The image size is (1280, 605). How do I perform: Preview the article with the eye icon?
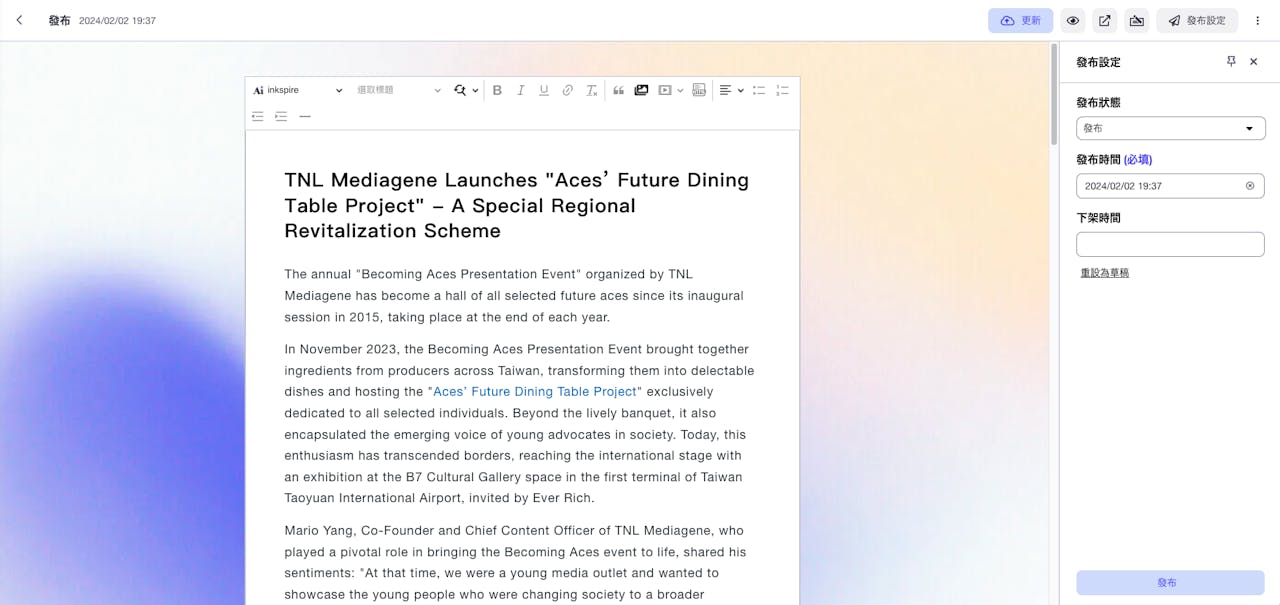tap(1073, 20)
